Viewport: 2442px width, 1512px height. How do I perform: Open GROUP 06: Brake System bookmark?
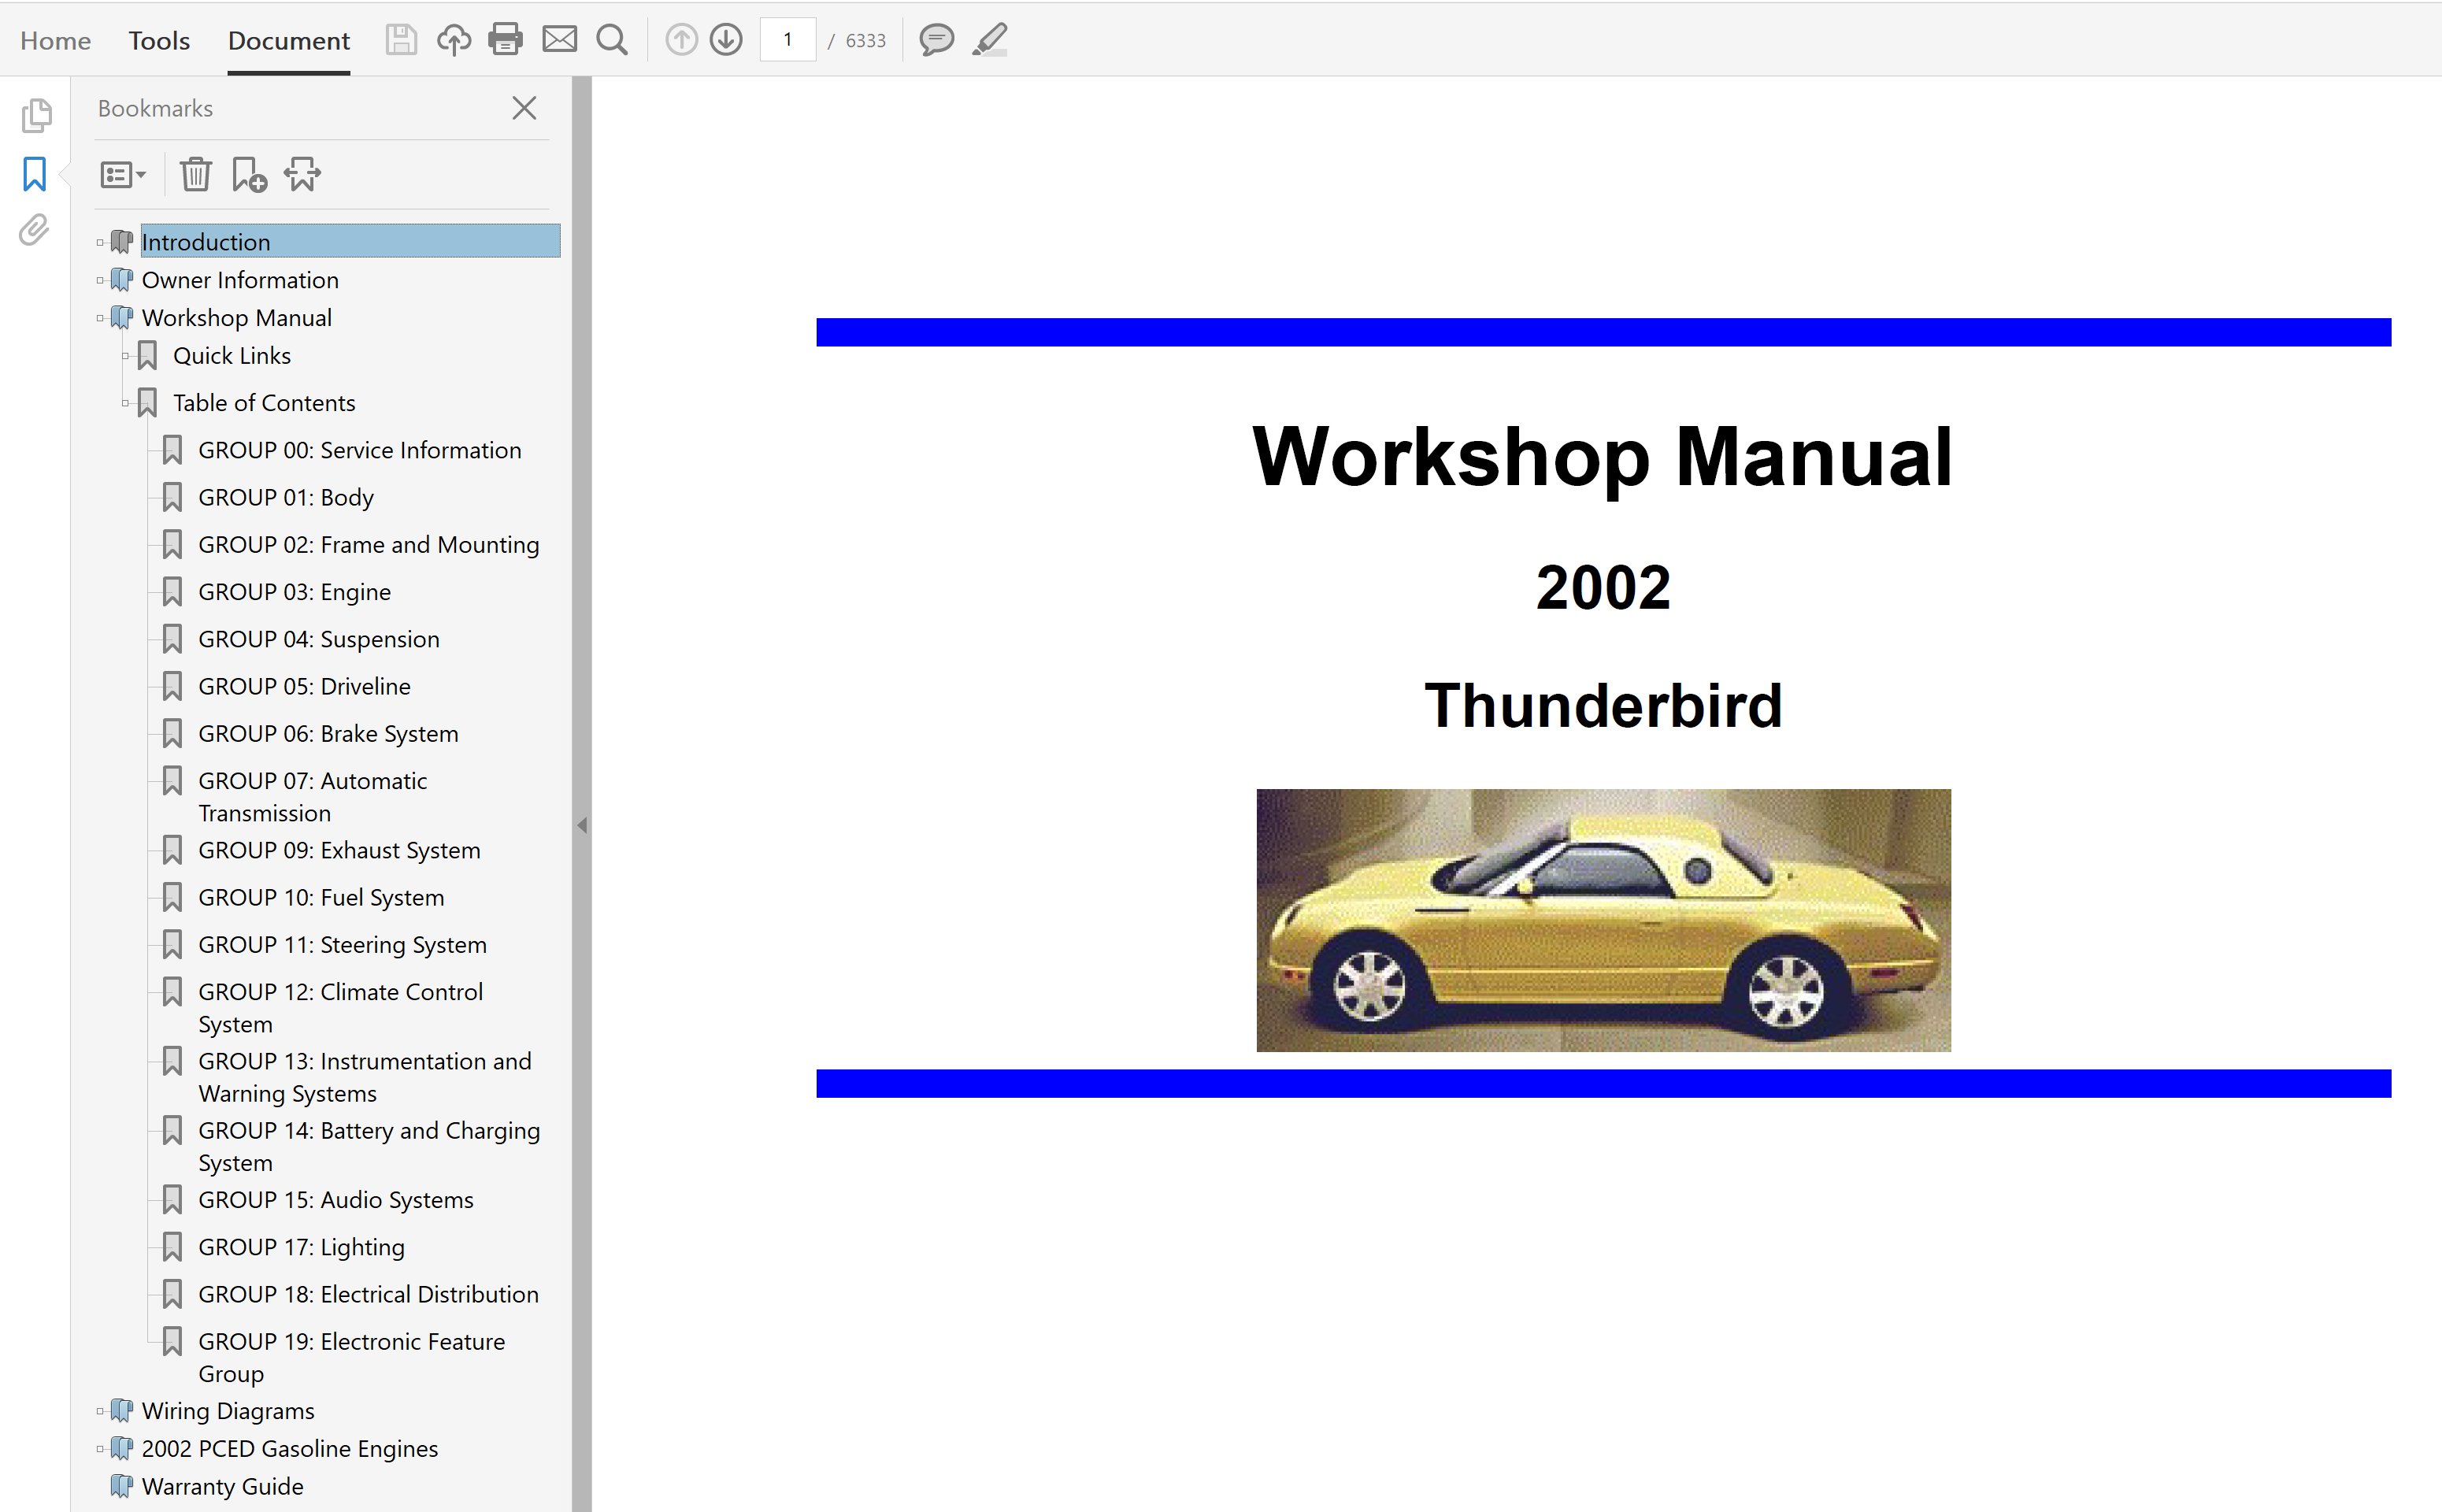tap(328, 733)
